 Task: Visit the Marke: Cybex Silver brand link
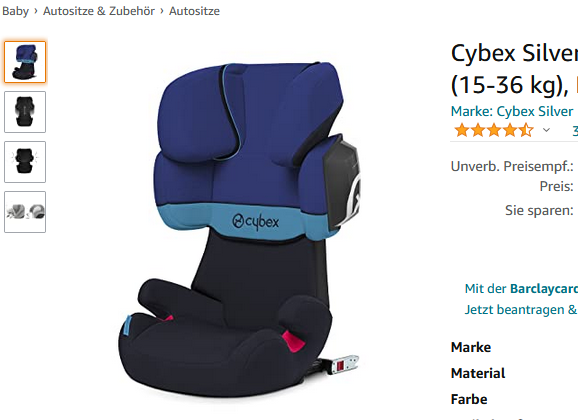[512, 111]
